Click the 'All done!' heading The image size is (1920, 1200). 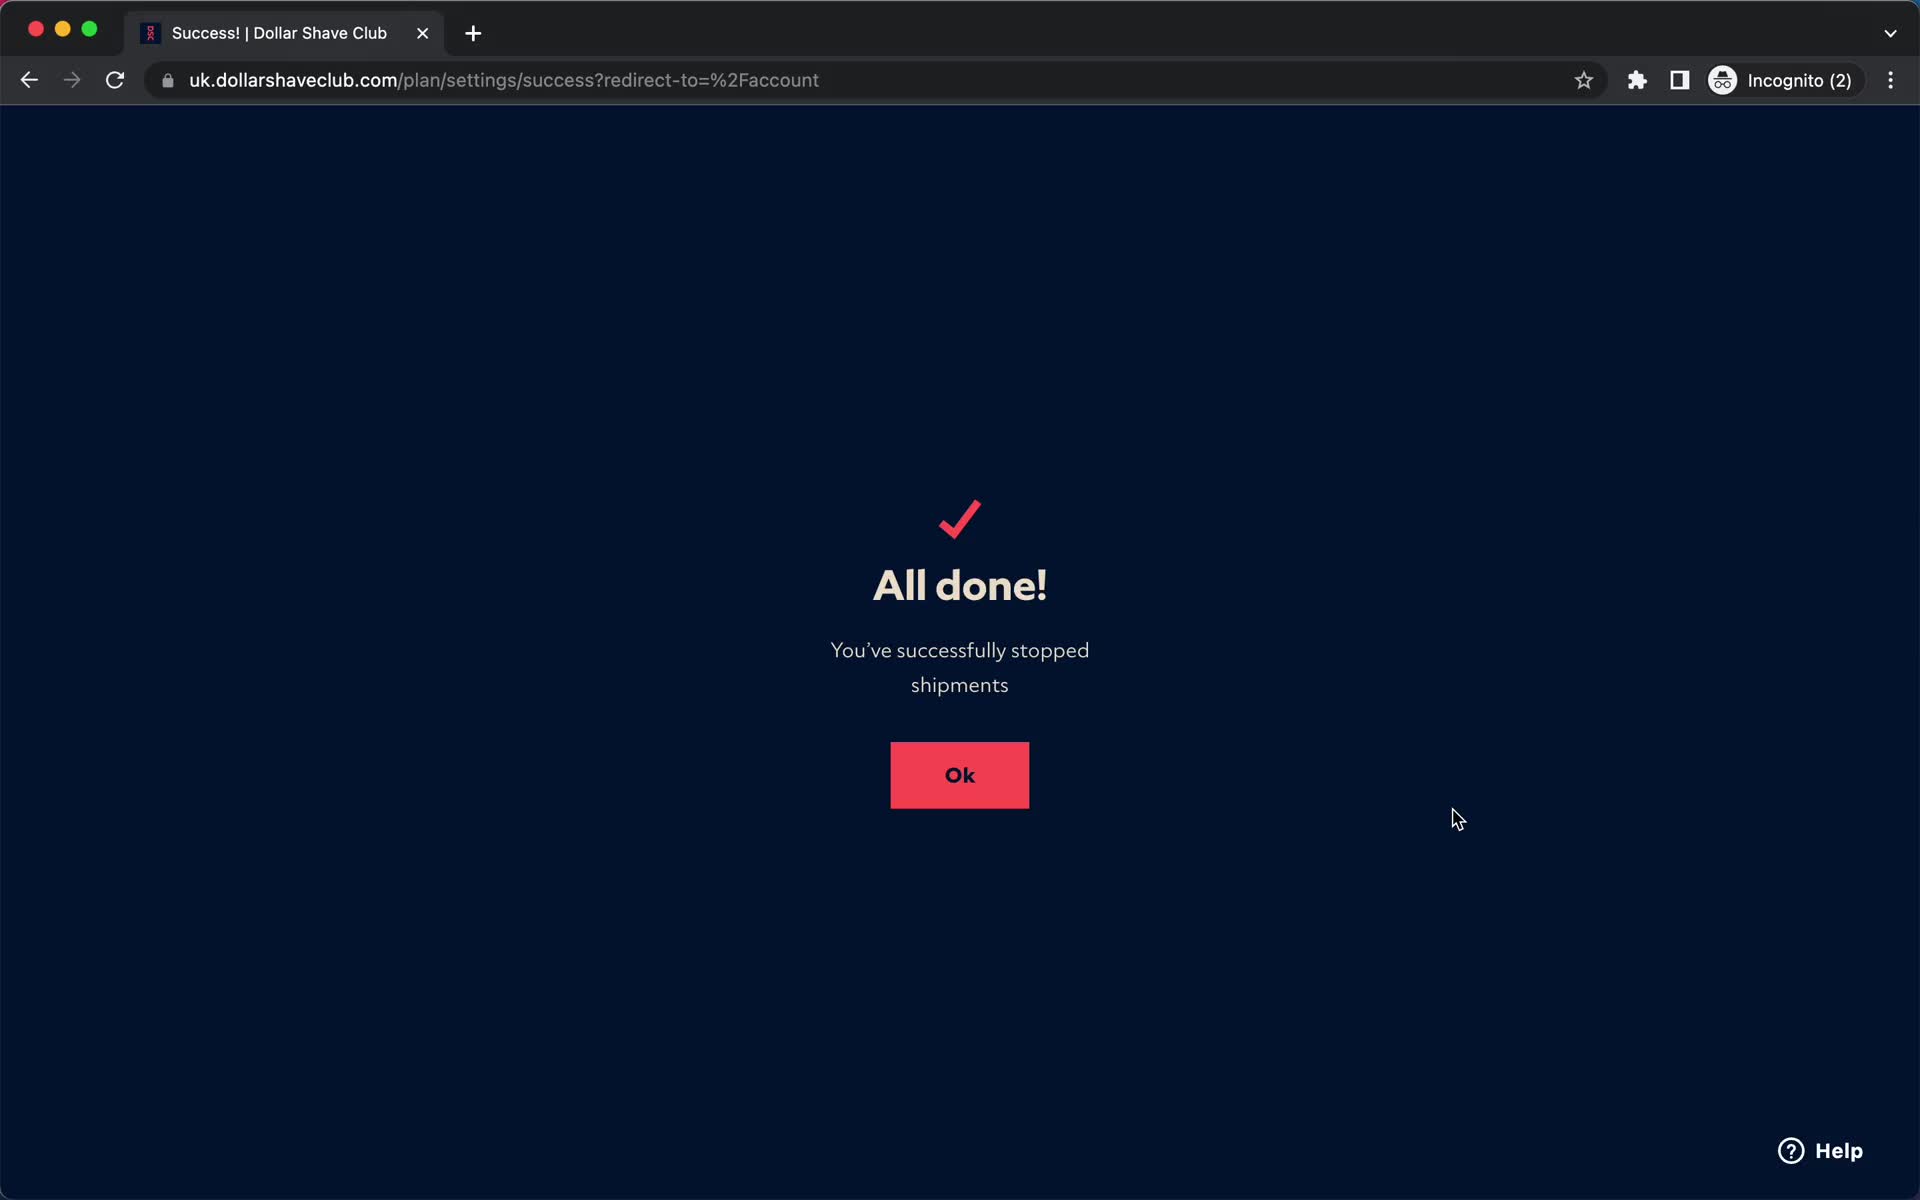(x=960, y=585)
